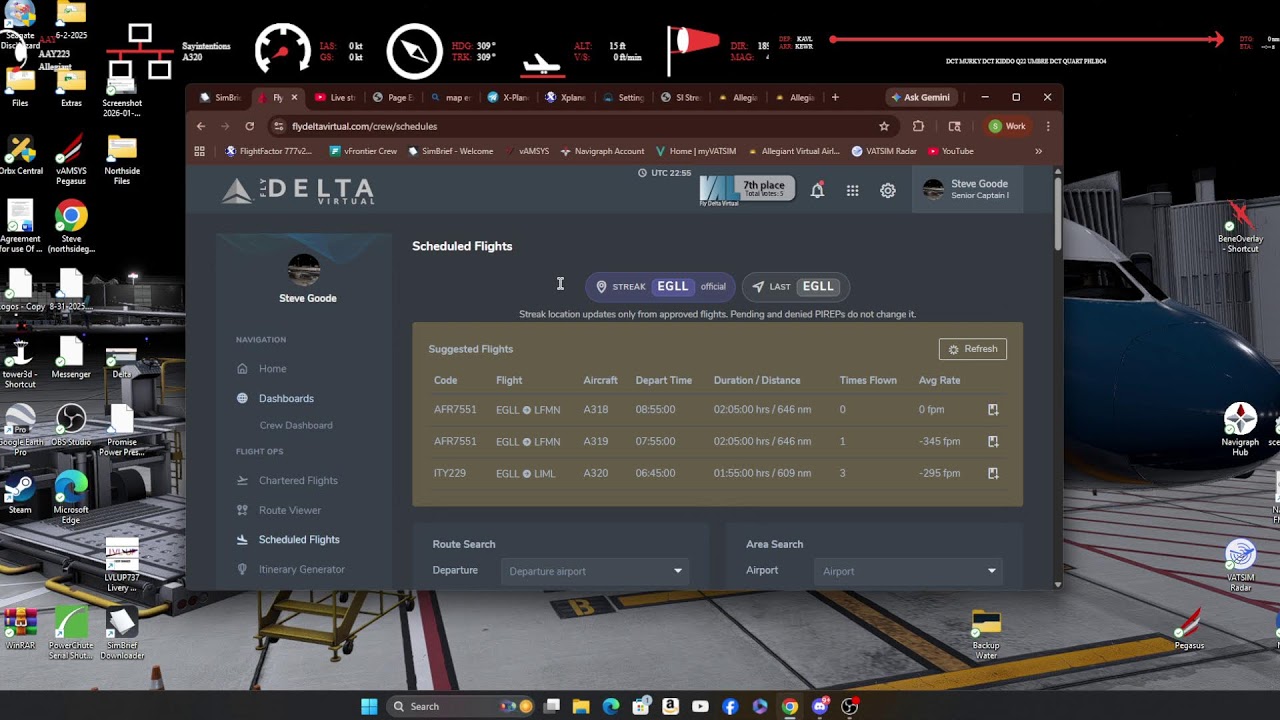
Task: Open the SimBrief - Welcome bookmark
Action: pos(450,151)
